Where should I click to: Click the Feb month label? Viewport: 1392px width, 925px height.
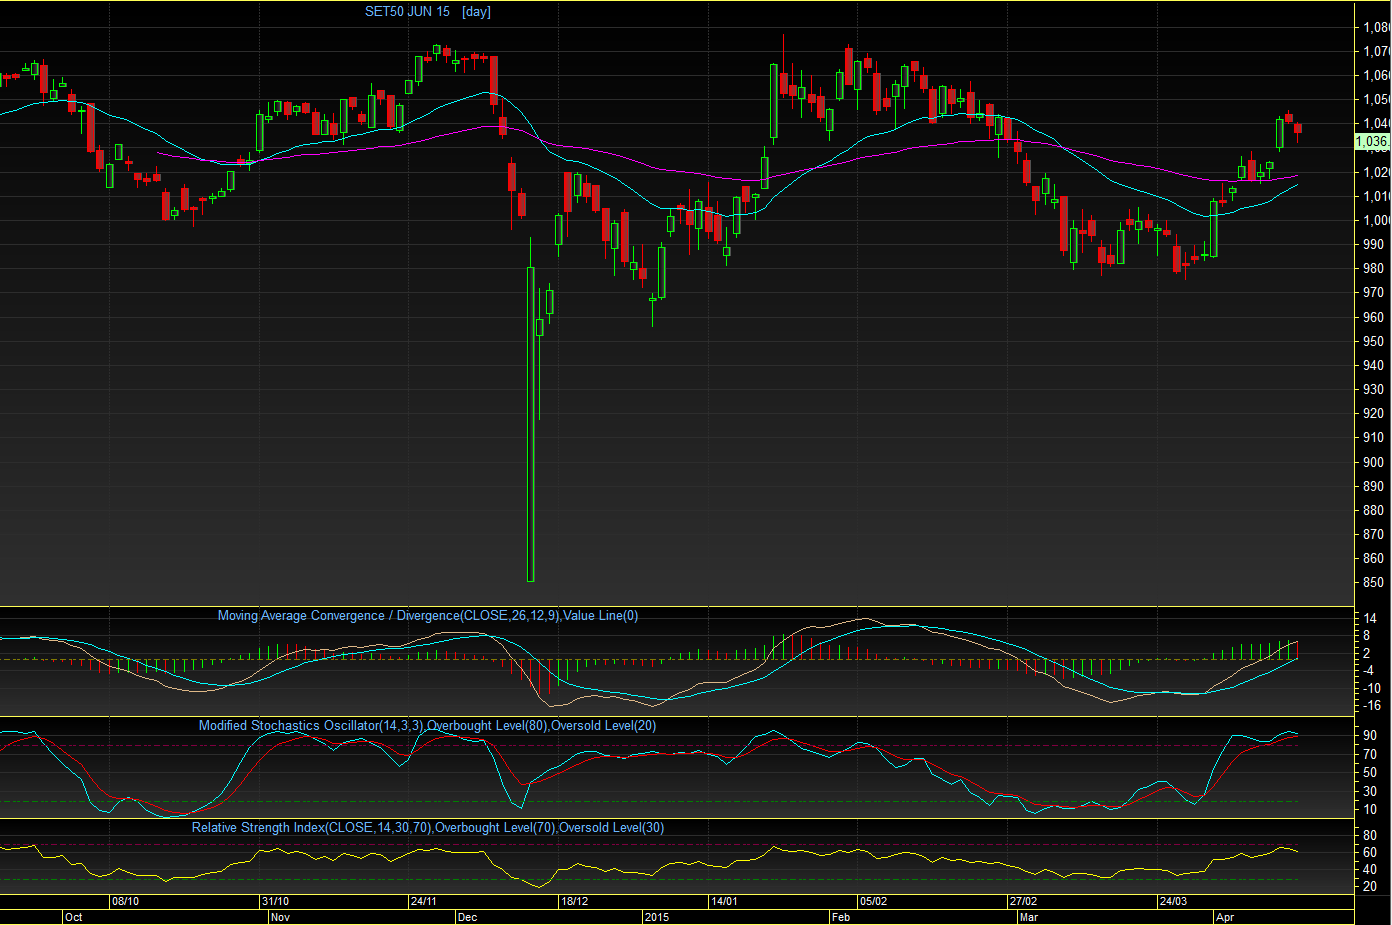point(841,917)
